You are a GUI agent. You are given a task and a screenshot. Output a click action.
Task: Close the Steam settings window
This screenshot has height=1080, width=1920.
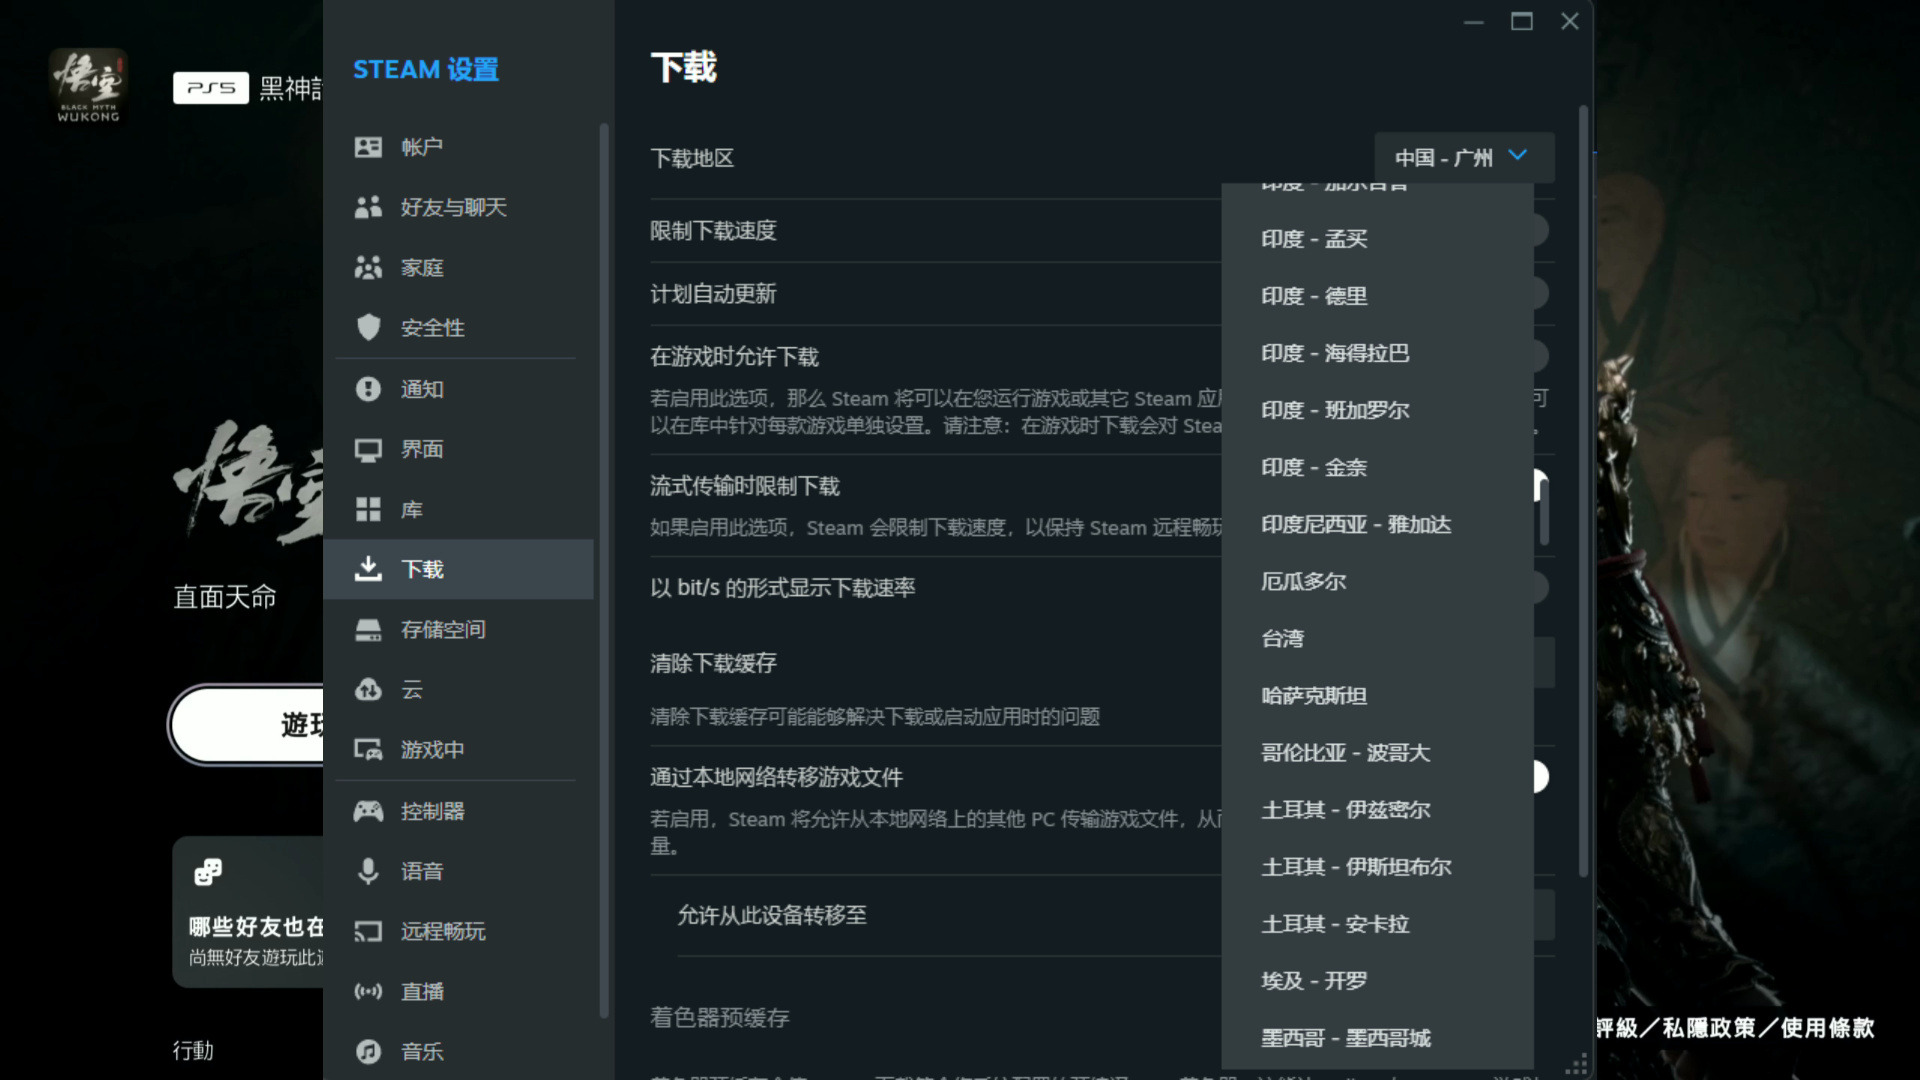1569,21
